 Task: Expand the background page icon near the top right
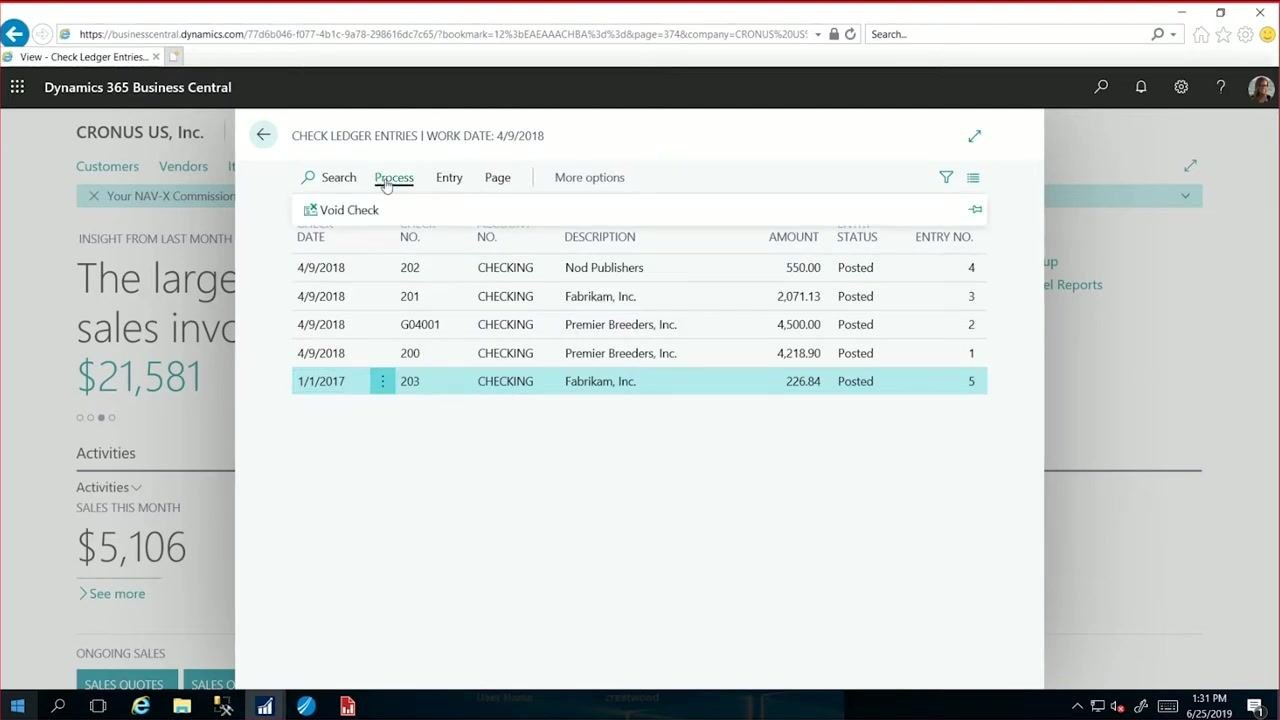1190,165
